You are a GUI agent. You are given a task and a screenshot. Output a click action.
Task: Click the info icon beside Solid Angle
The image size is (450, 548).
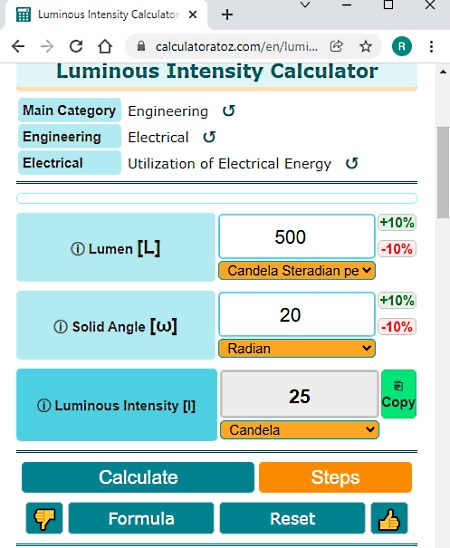[x=60, y=327]
